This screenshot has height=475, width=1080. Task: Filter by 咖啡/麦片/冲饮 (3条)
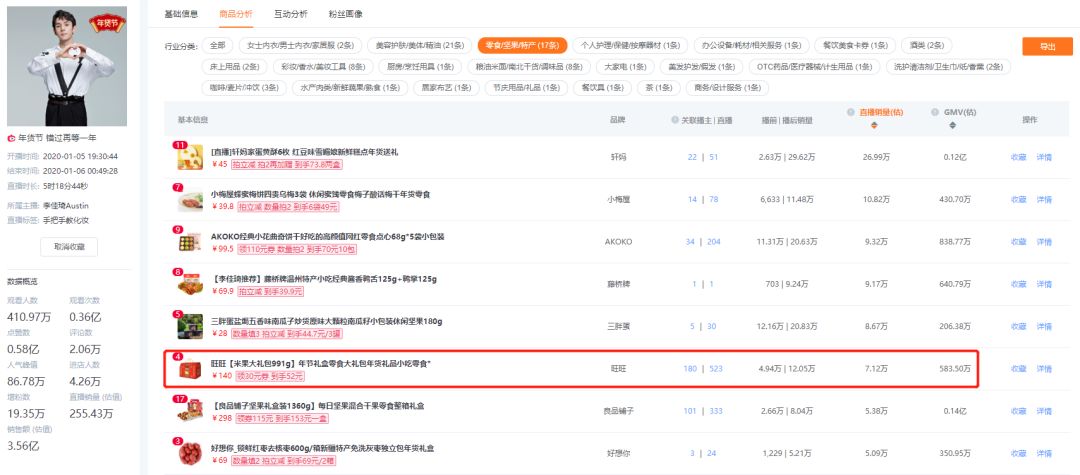[x=244, y=88]
